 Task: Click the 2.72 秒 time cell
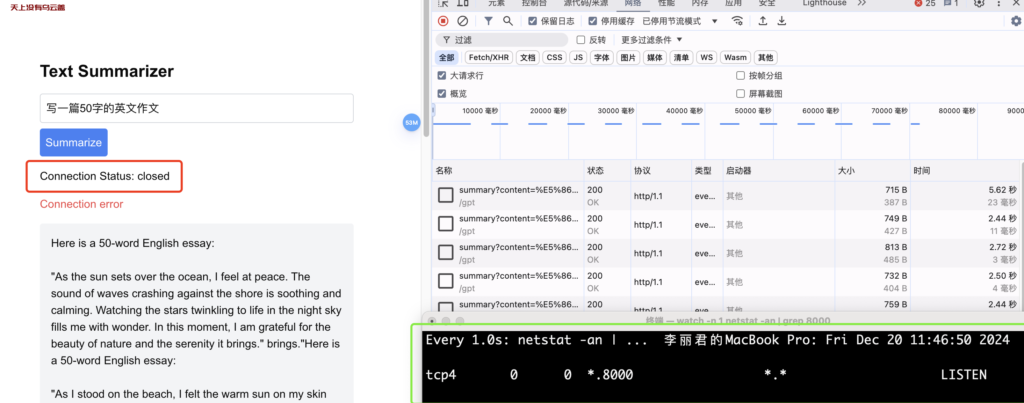click(1002, 248)
